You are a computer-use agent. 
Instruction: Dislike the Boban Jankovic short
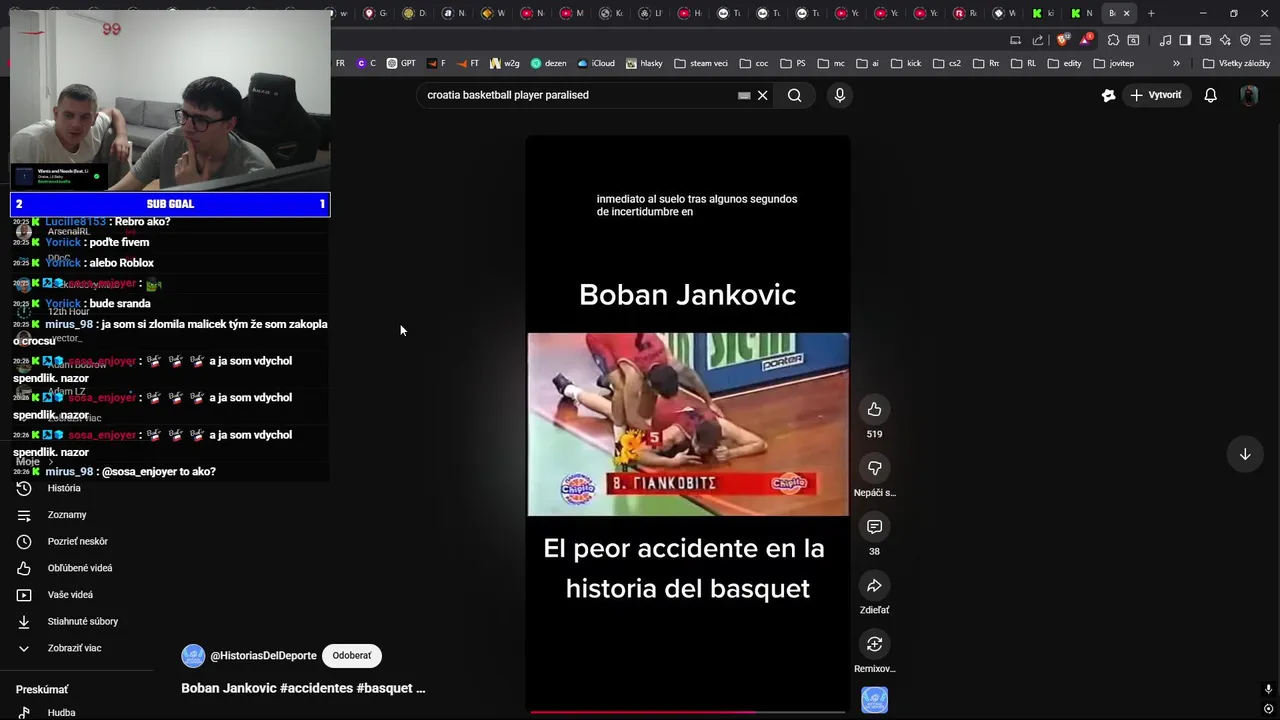(x=874, y=468)
